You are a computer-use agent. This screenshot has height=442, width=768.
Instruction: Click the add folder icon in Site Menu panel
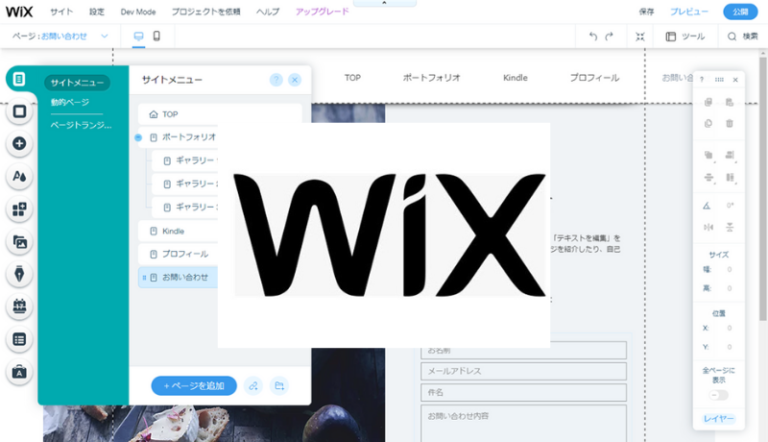coord(279,386)
